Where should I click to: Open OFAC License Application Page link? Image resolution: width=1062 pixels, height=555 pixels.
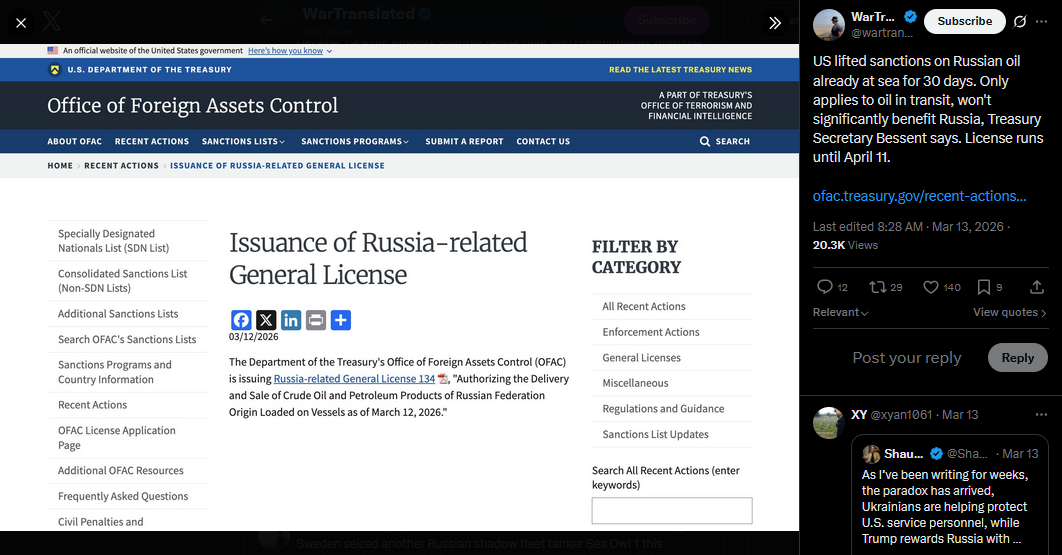pyautogui.click(x=116, y=438)
